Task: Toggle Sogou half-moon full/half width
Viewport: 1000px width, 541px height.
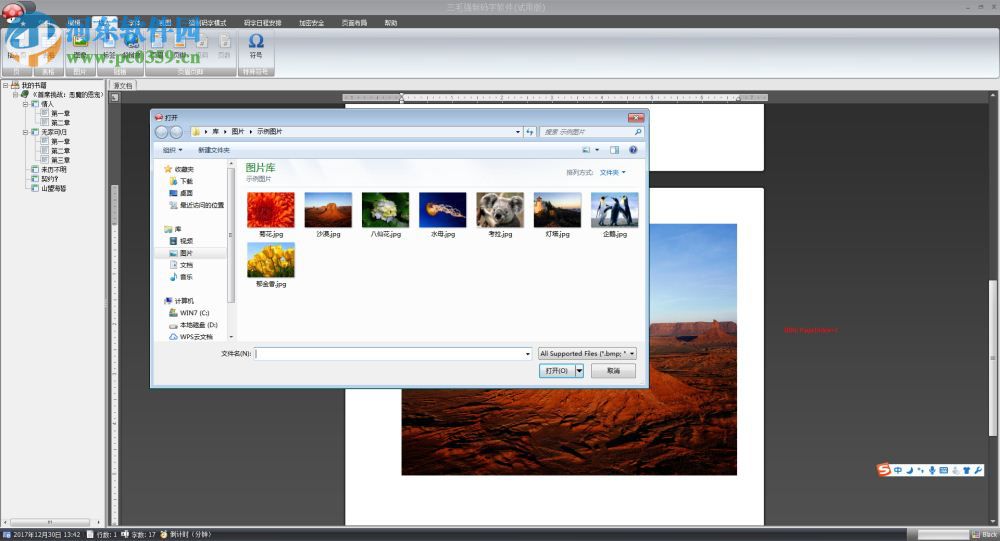Action: tap(909, 470)
